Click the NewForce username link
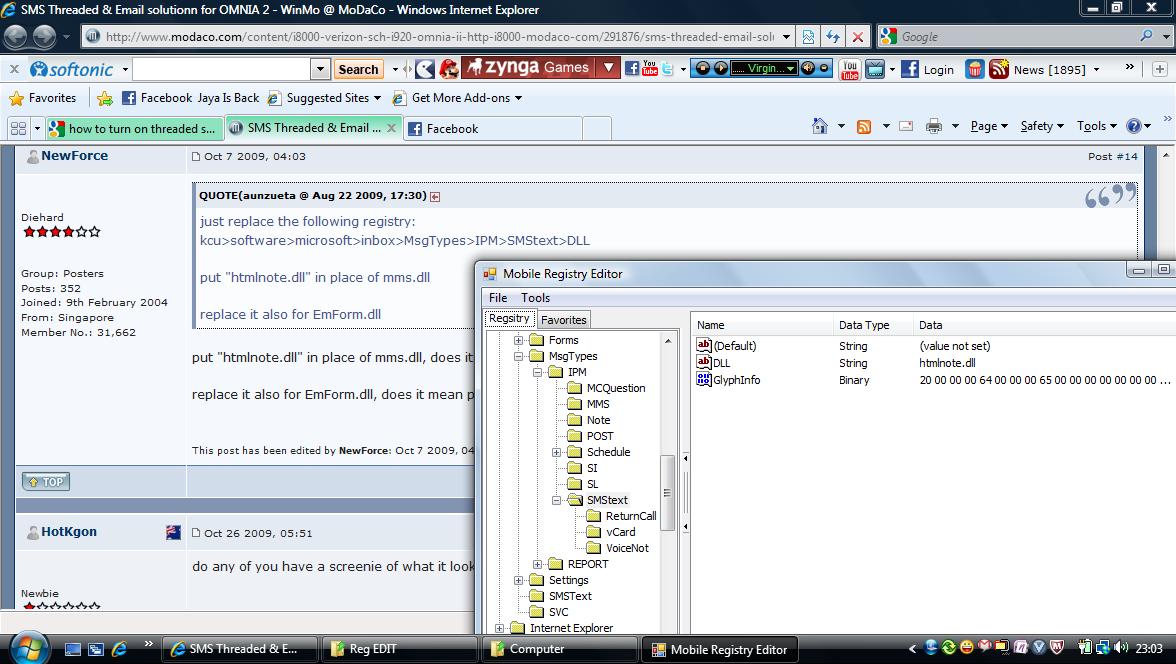 [x=74, y=156]
